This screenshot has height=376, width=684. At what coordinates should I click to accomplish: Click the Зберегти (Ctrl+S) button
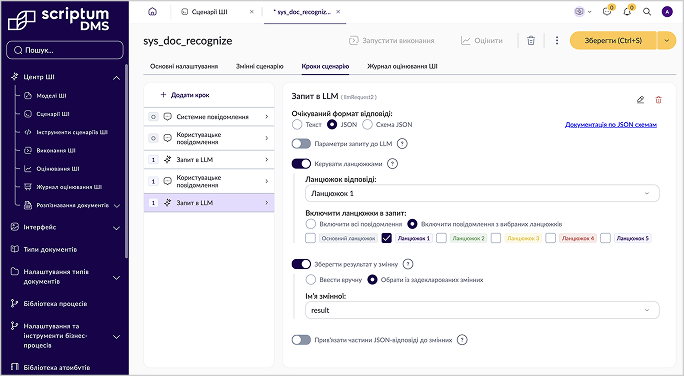coord(613,41)
